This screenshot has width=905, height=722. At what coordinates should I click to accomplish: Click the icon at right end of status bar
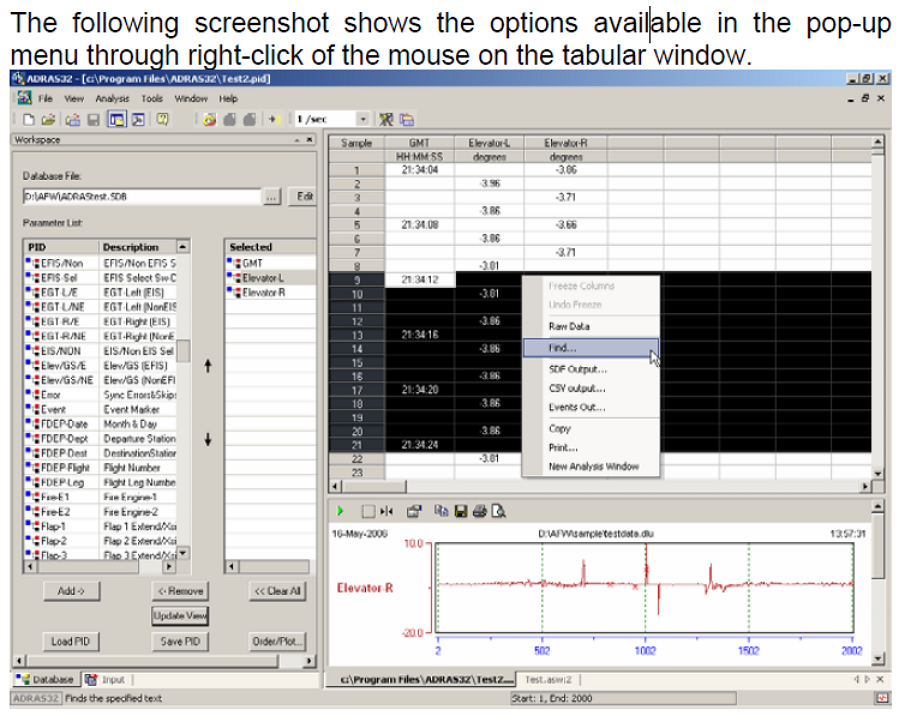point(882,698)
